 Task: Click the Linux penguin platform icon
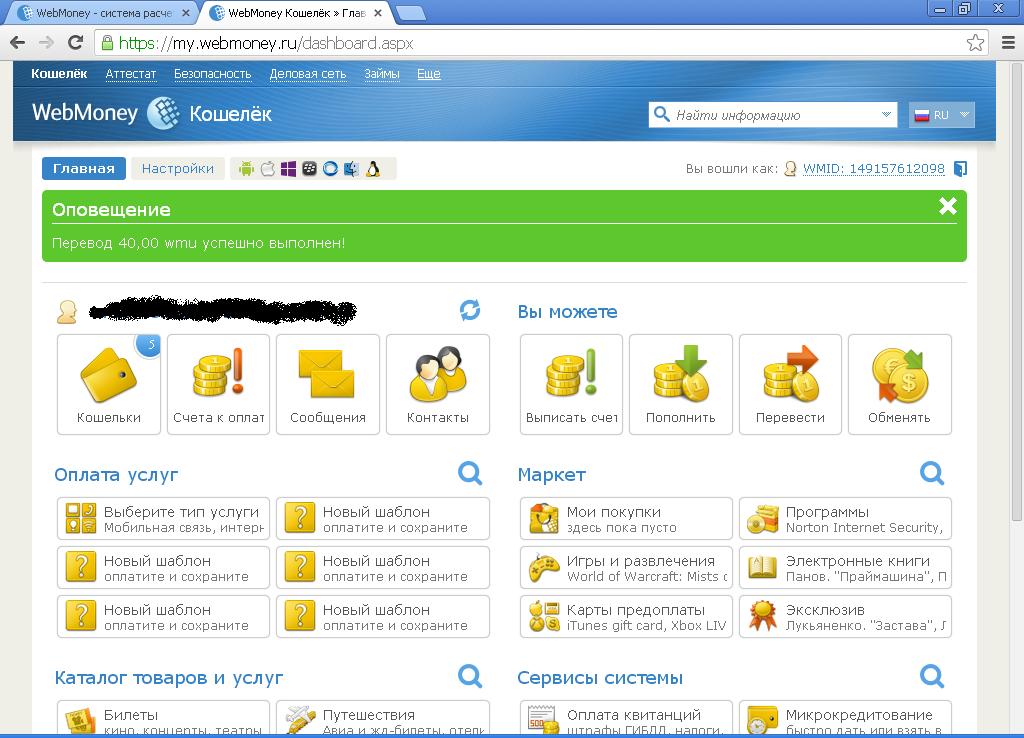(373, 169)
